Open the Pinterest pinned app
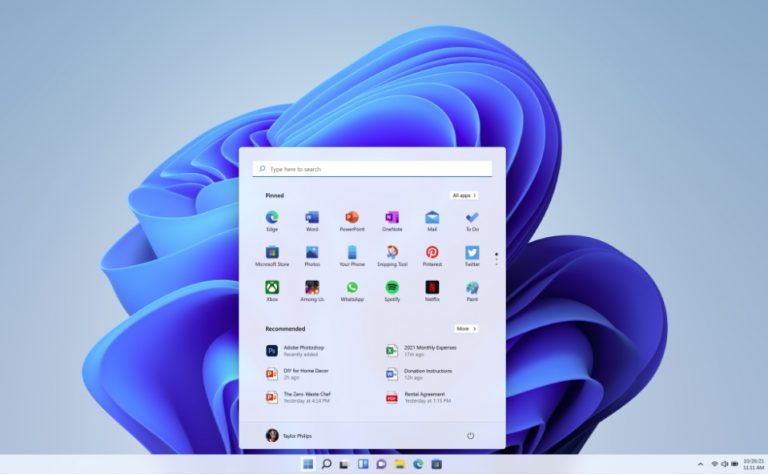Viewport: 768px width, 474px height. pyautogui.click(x=432, y=253)
